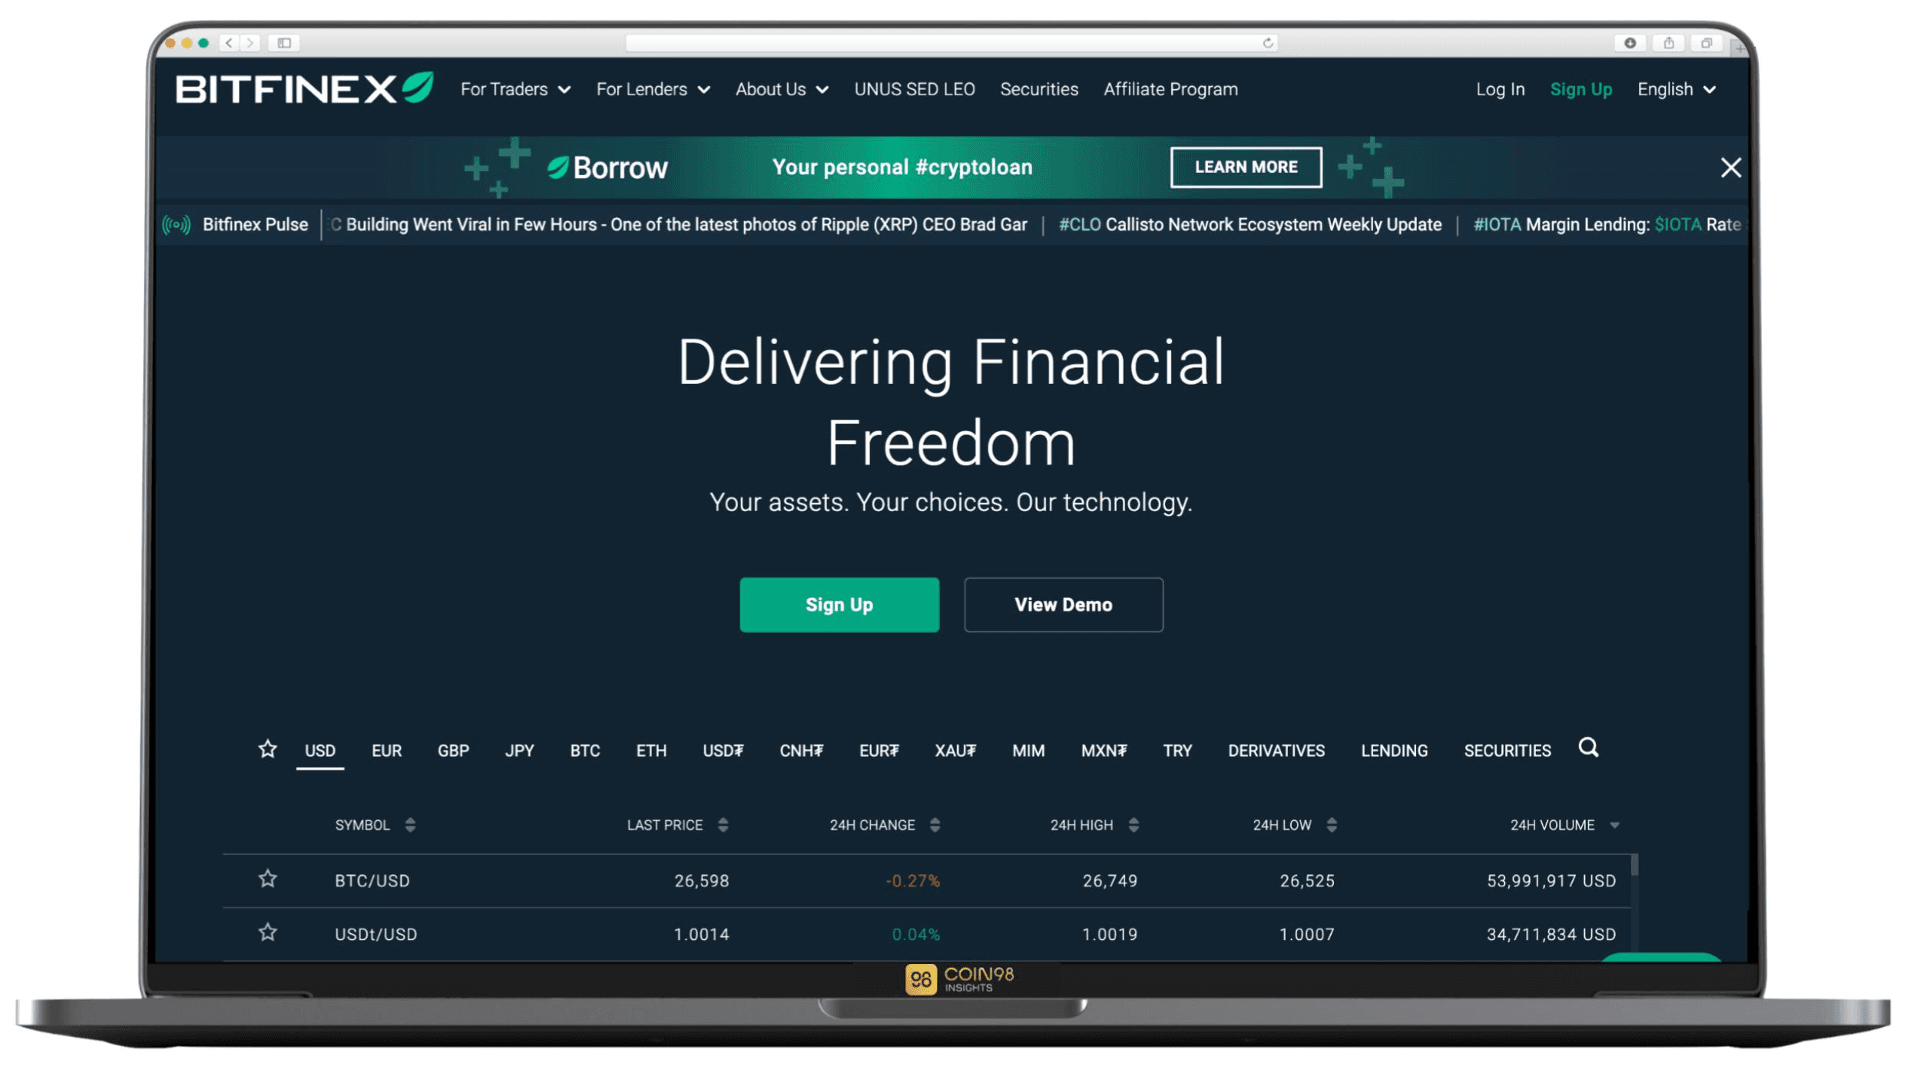Show favorites with the star tab

click(267, 749)
